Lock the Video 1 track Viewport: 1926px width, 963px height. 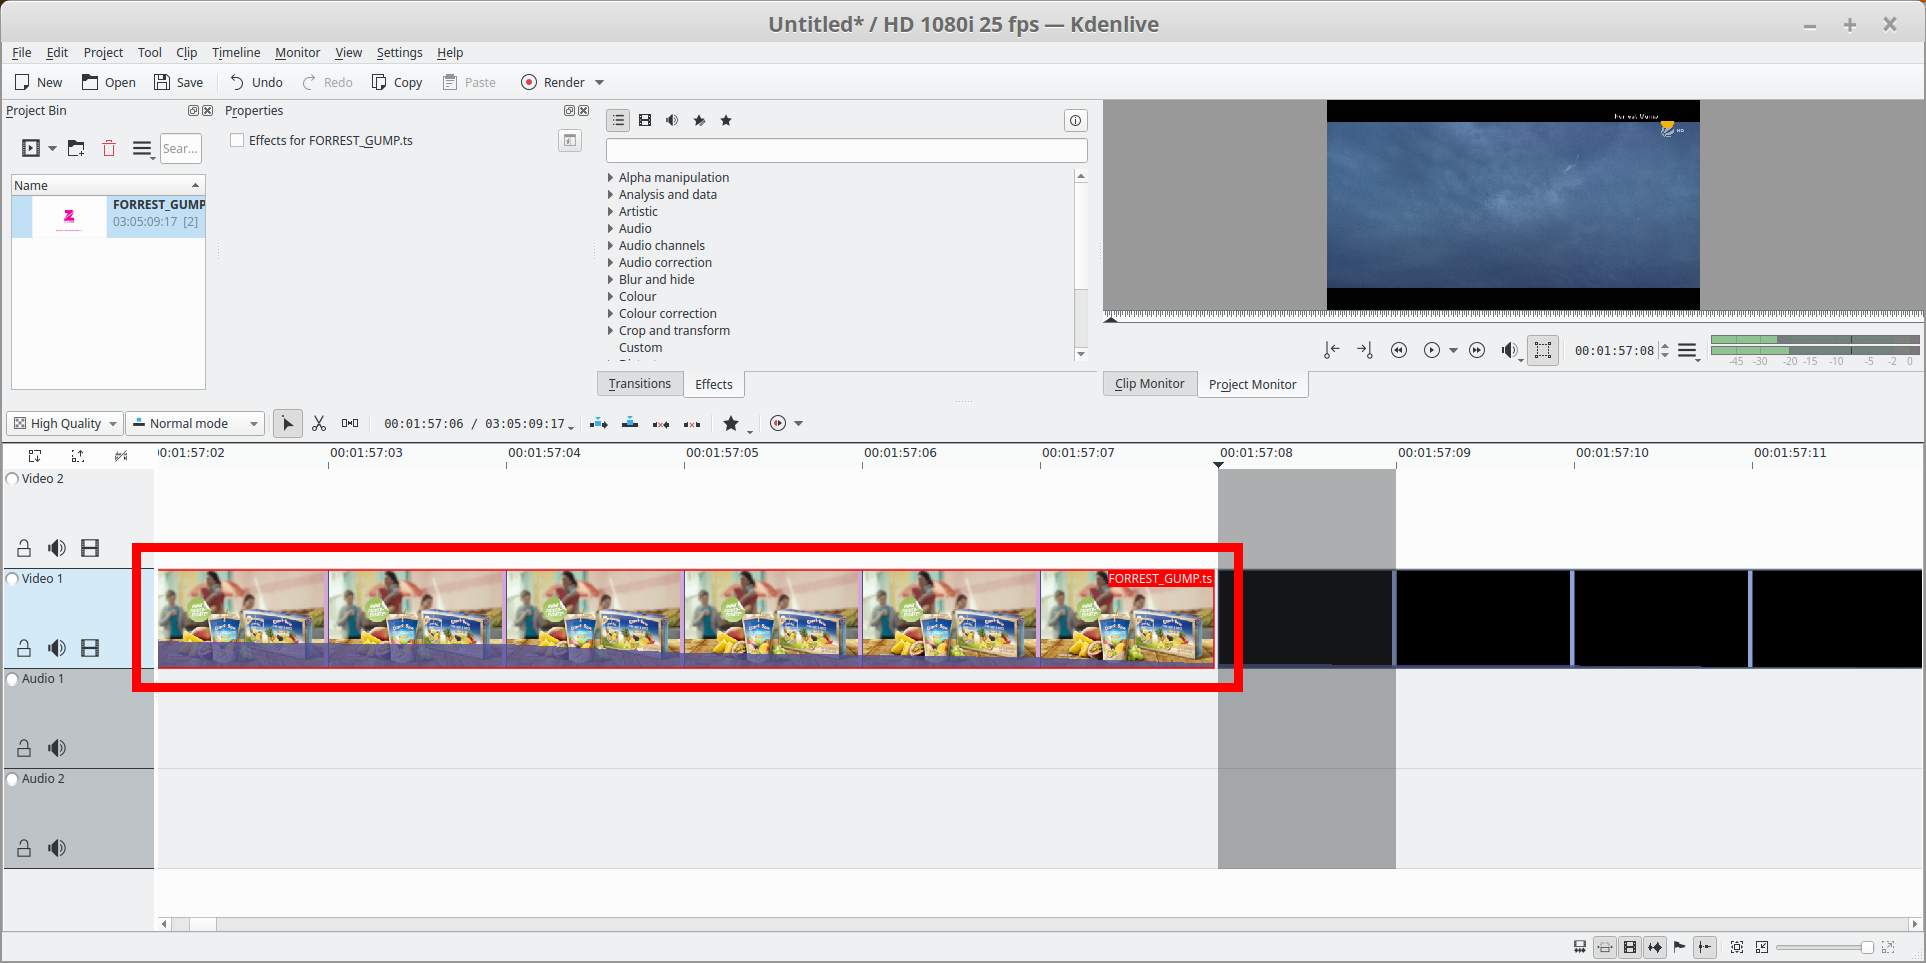pyautogui.click(x=24, y=648)
